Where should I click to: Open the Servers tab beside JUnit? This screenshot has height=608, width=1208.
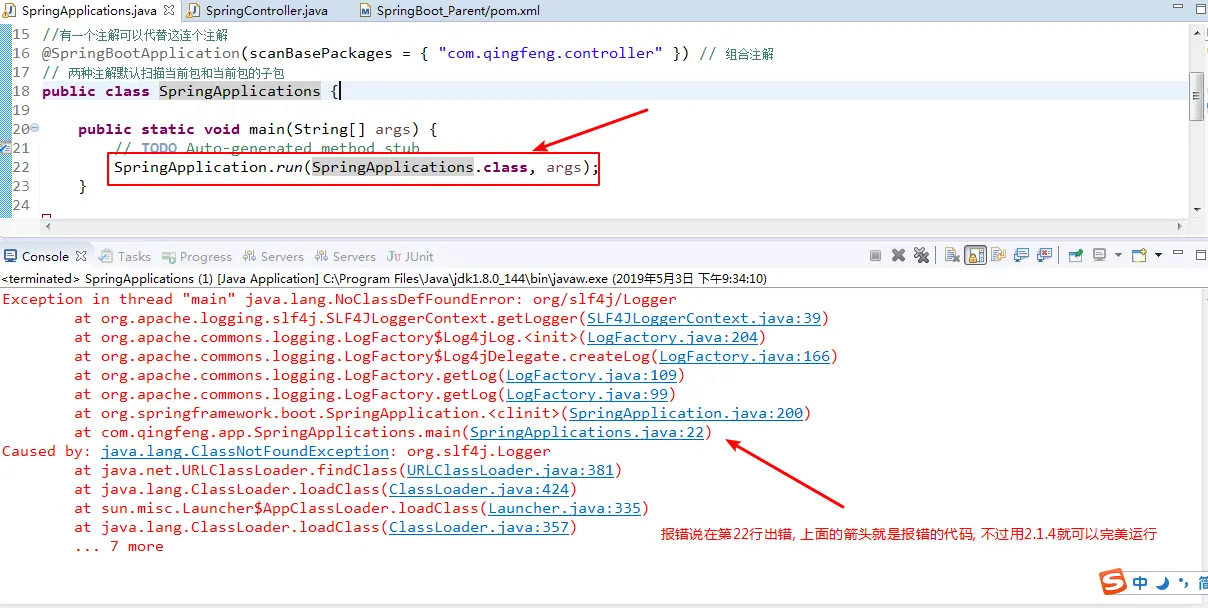point(345,256)
